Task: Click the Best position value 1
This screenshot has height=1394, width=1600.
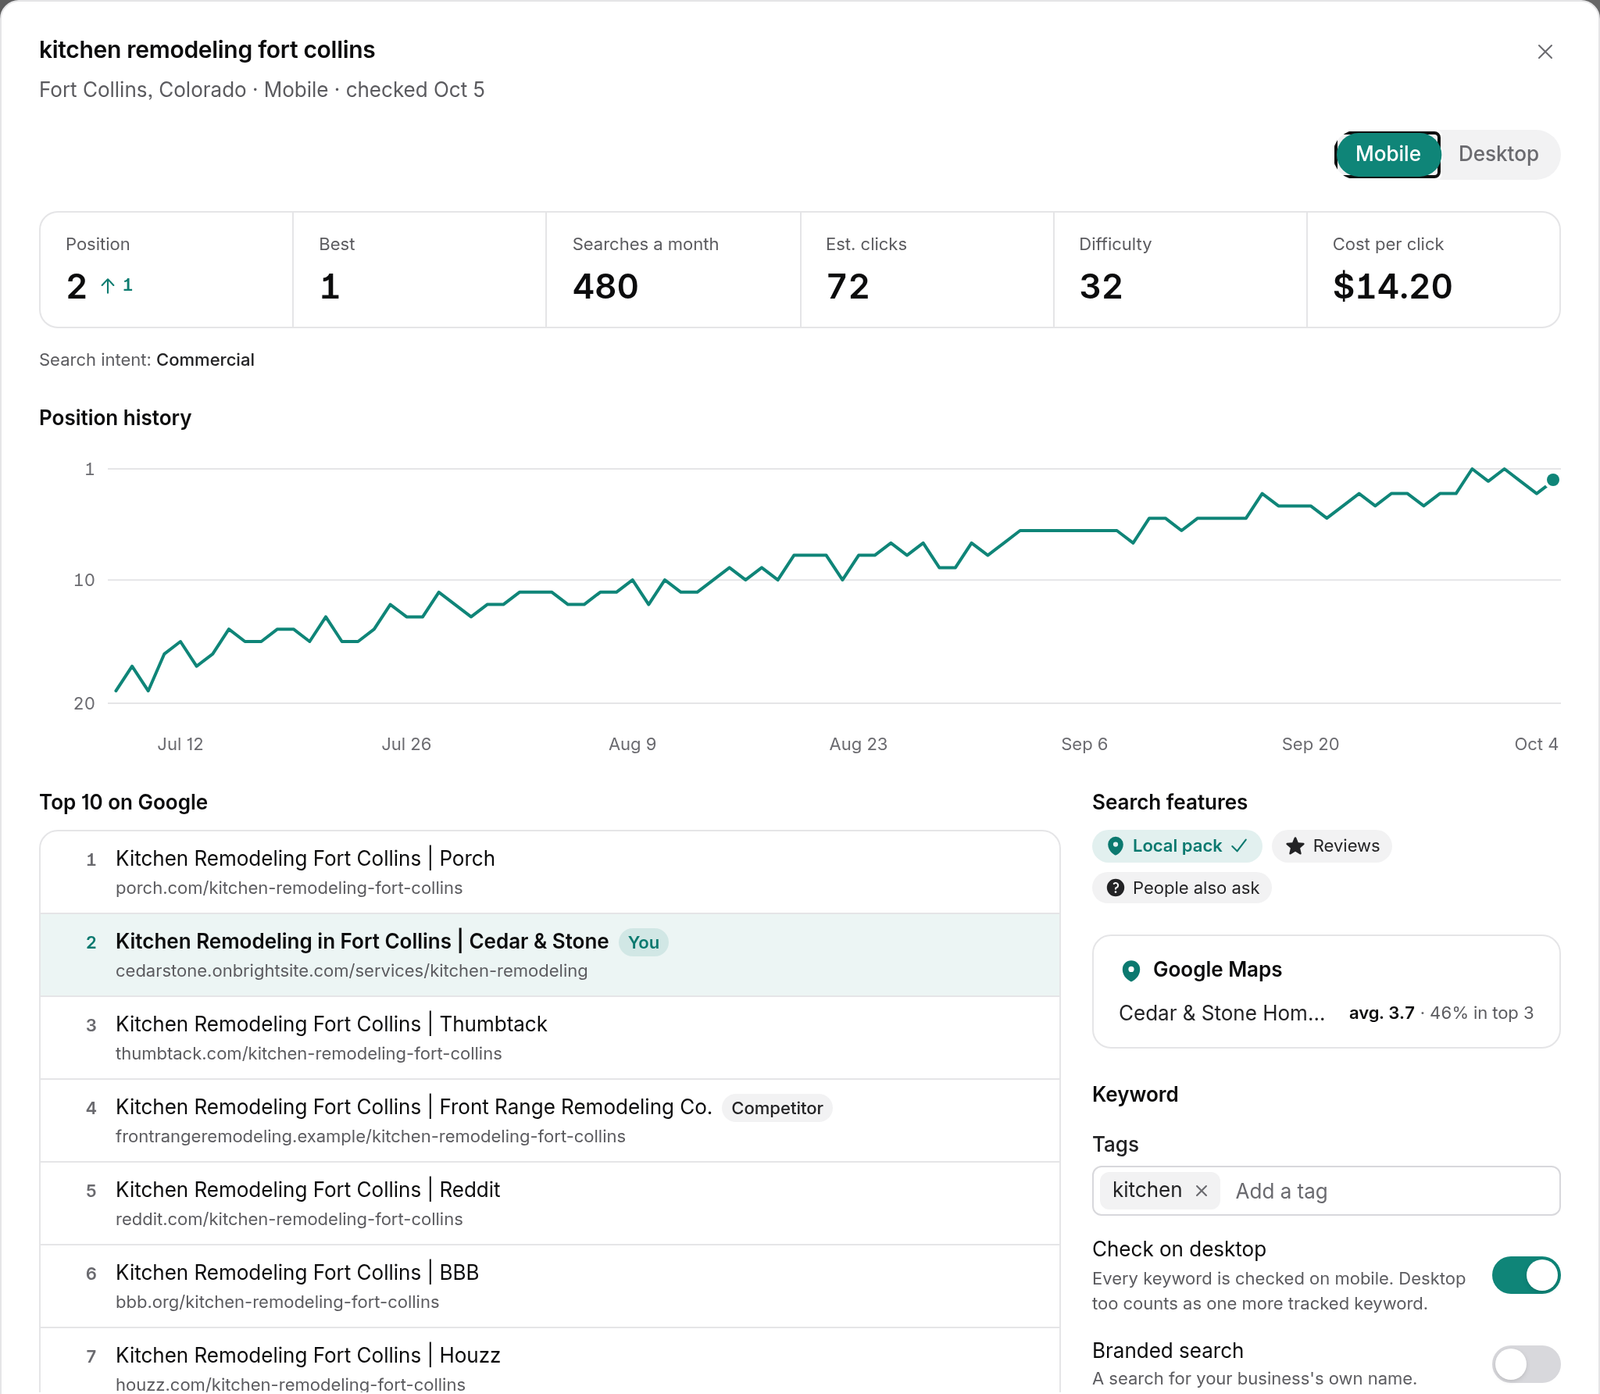Action: click(330, 287)
